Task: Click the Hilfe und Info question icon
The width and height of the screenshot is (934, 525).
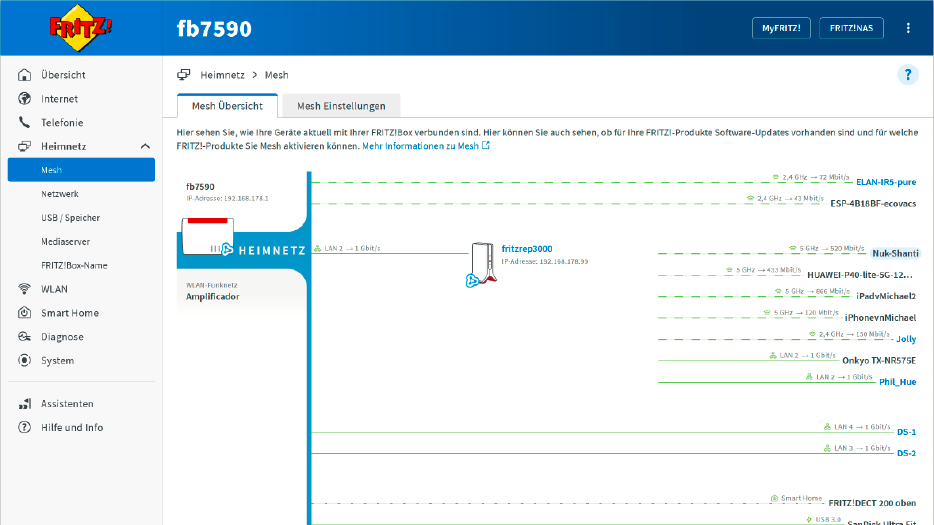Action: point(24,427)
